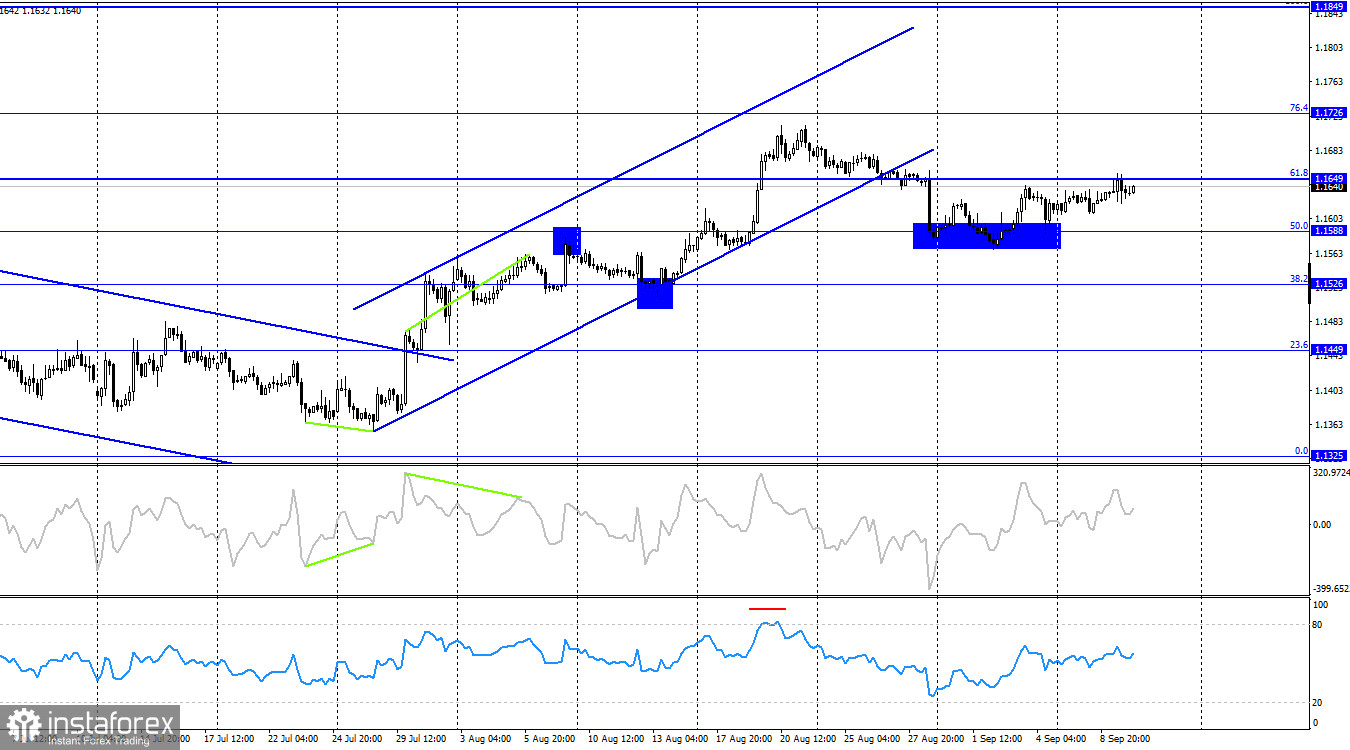Image resolution: width=1350 pixels, height=750 pixels.
Task: Click the 61.8 Fibonacci level label
Action: tap(1298, 172)
